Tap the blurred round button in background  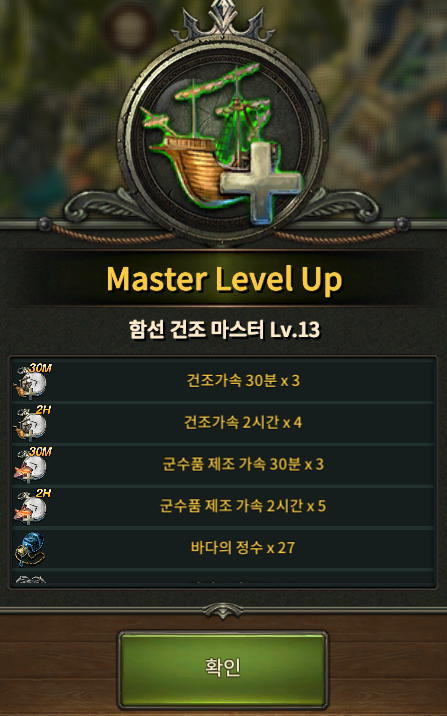click(130, 27)
